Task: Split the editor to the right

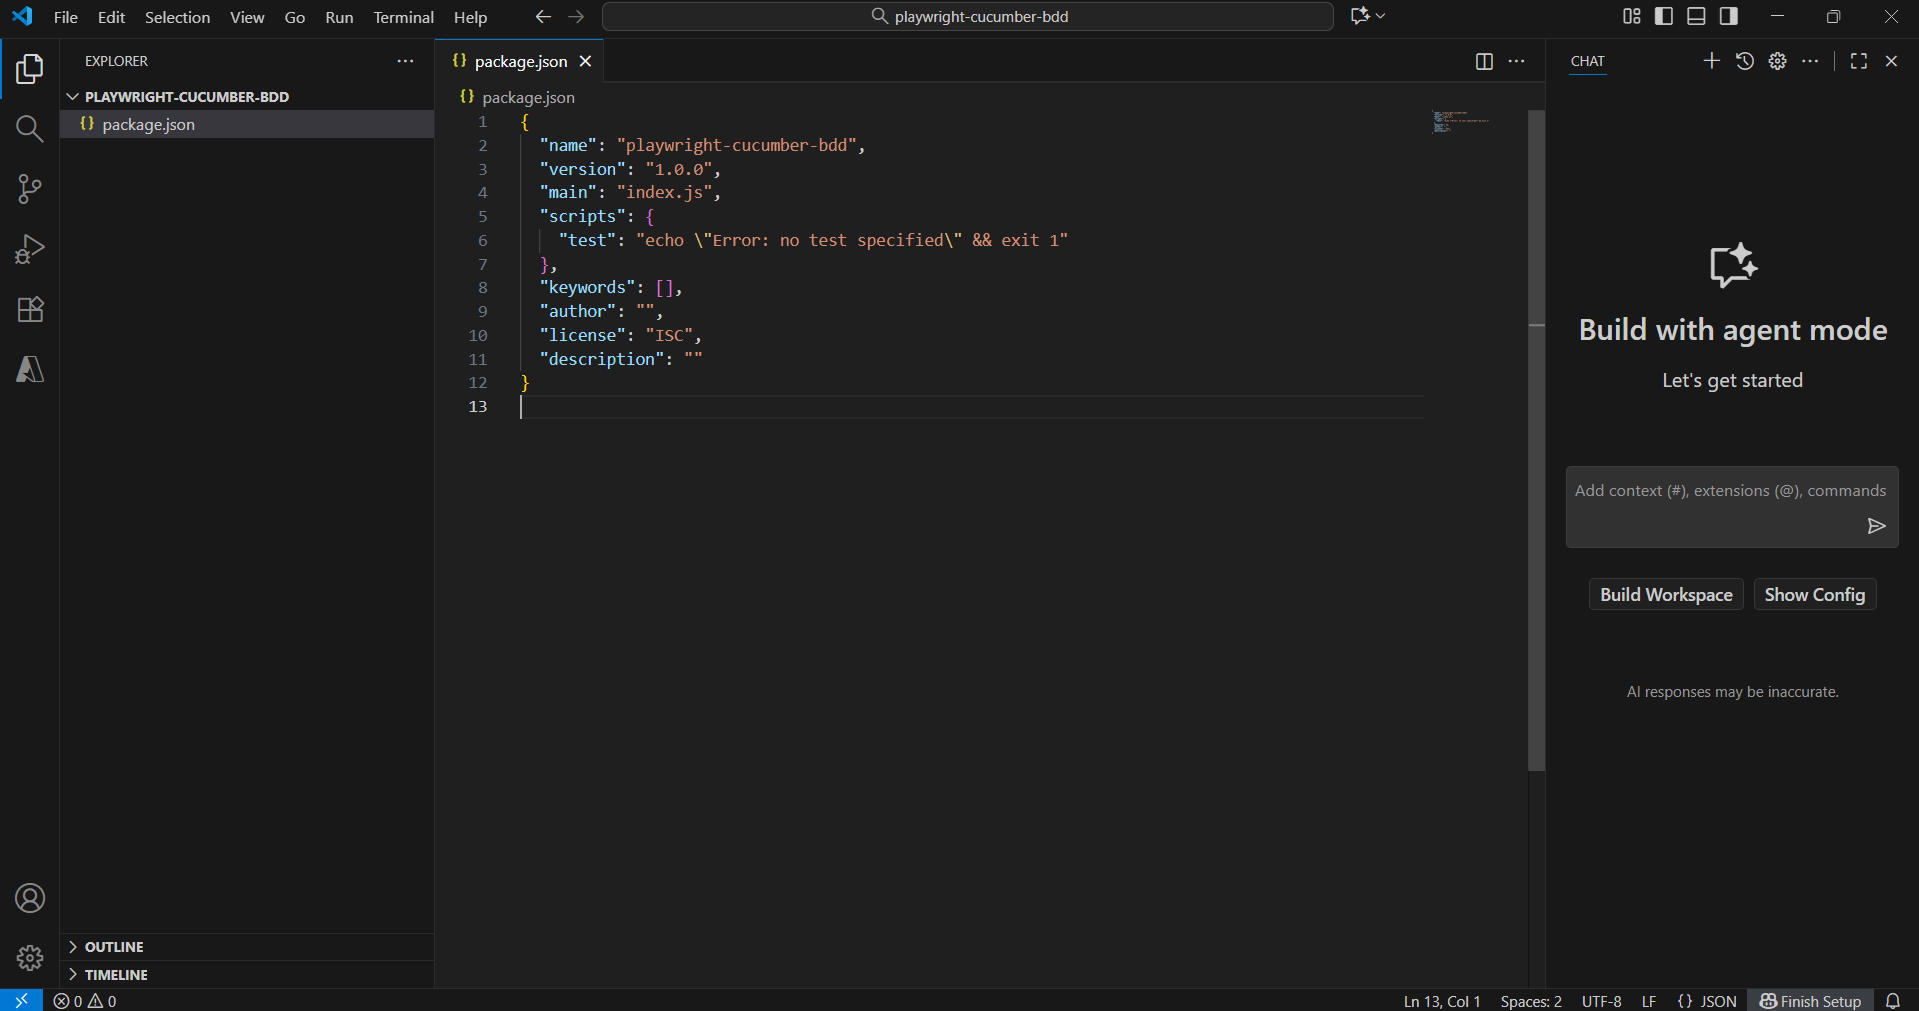Action: tap(1484, 61)
